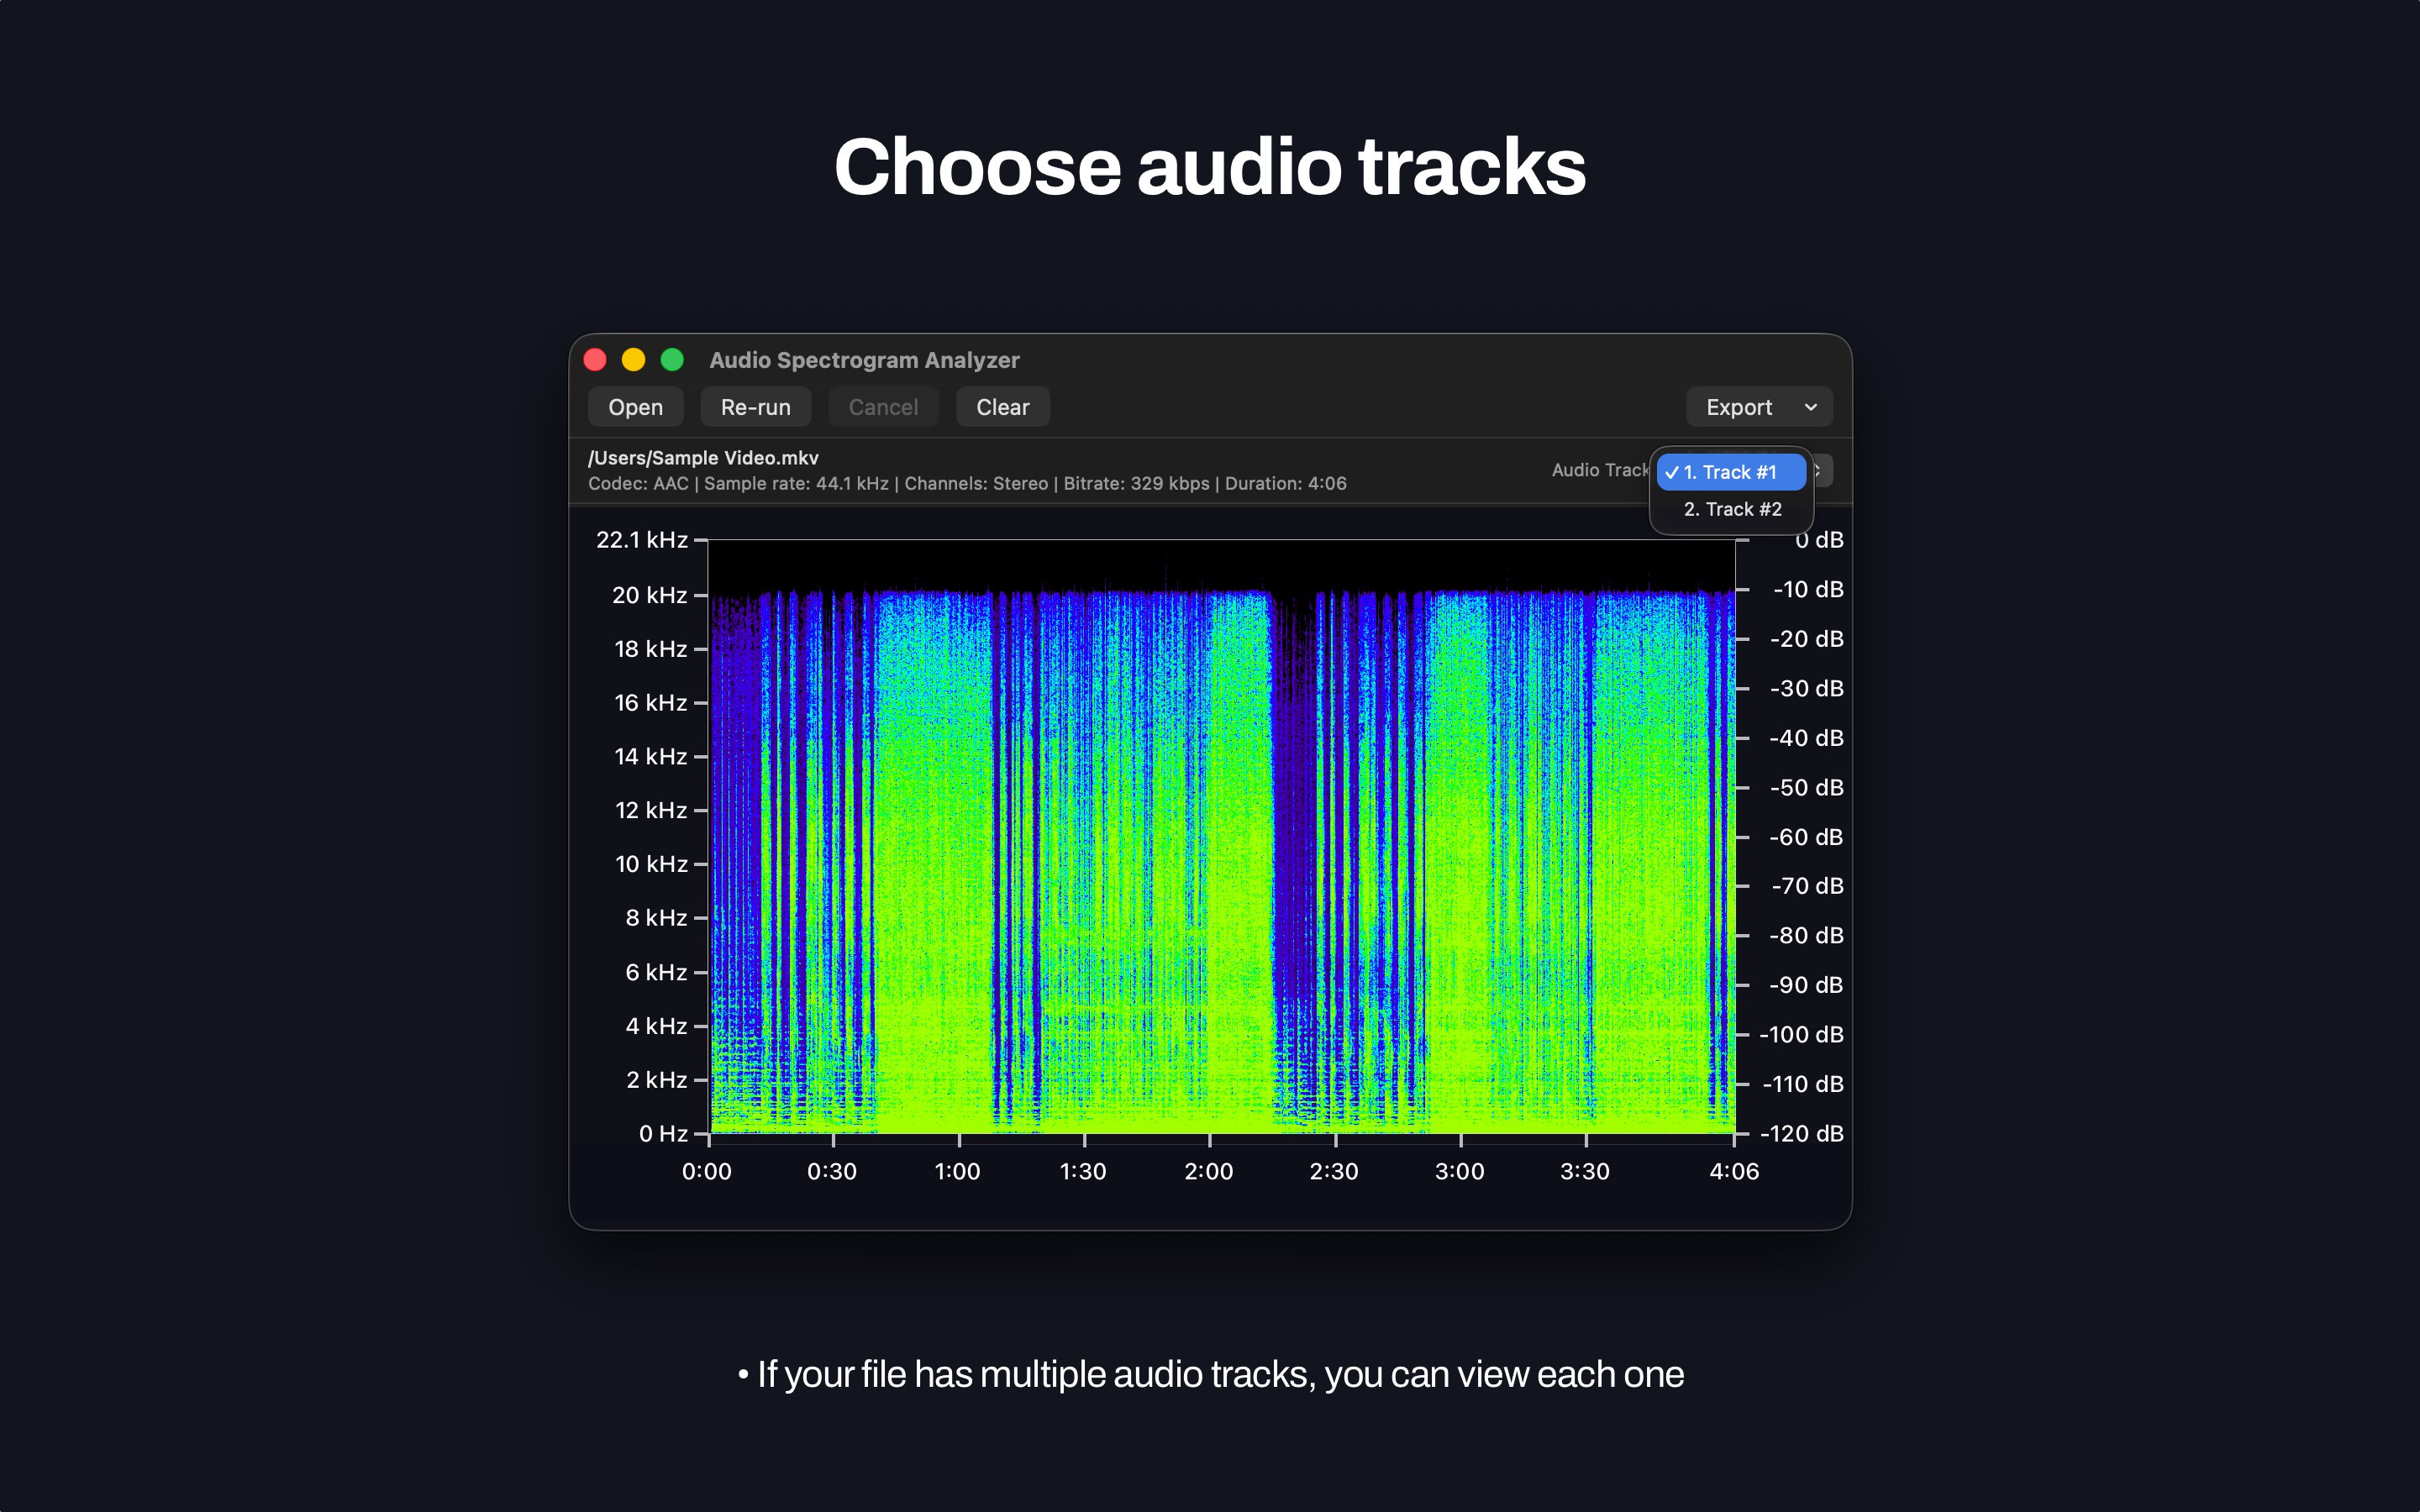The width and height of the screenshot is (2420, 1512).
Task: Click the multiple audio tracks caption text
Action: 1210,1375
